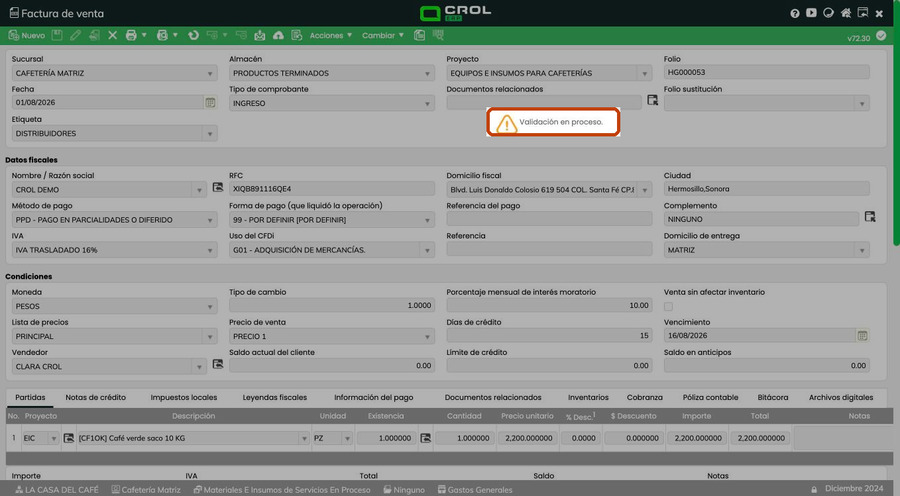
Task: Click Gastos Generales in status bar
Action: (x=475, y=490)
